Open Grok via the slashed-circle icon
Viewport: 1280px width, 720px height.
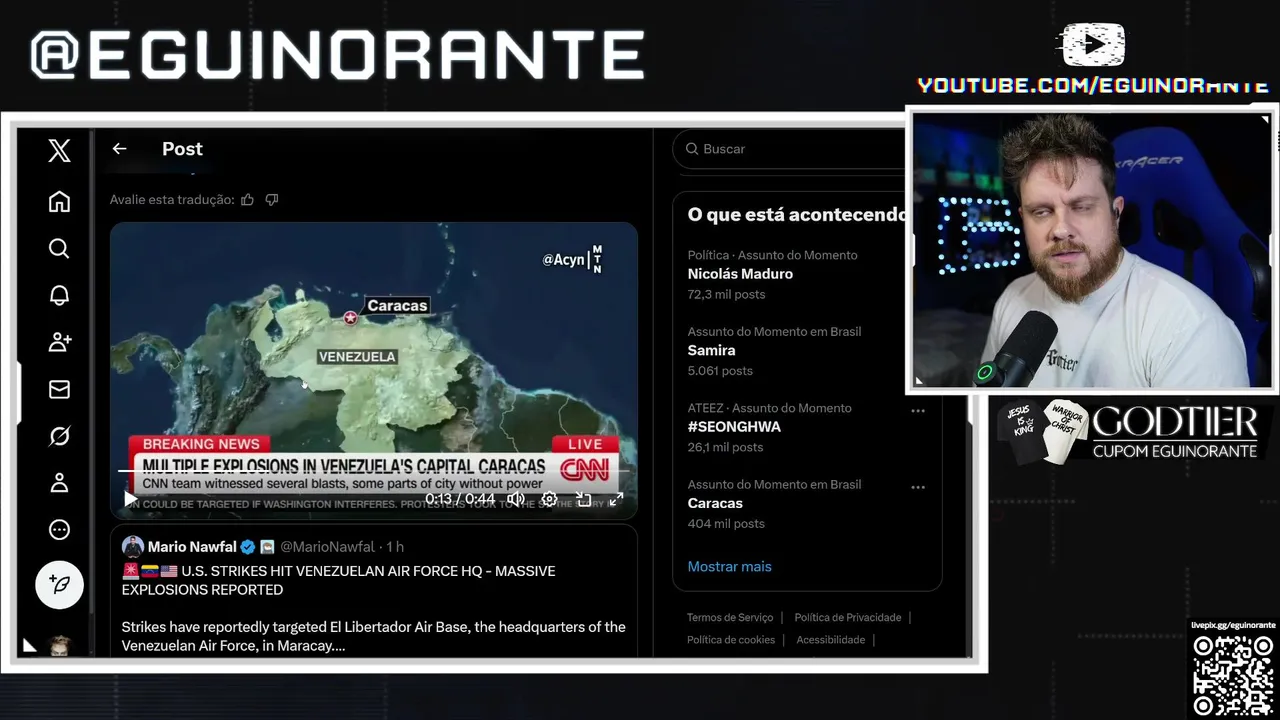point(59,436)
